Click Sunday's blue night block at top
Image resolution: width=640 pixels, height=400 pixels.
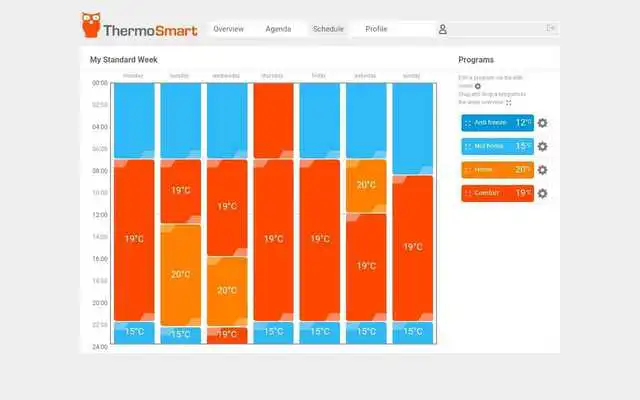click(x=413, y=129)
